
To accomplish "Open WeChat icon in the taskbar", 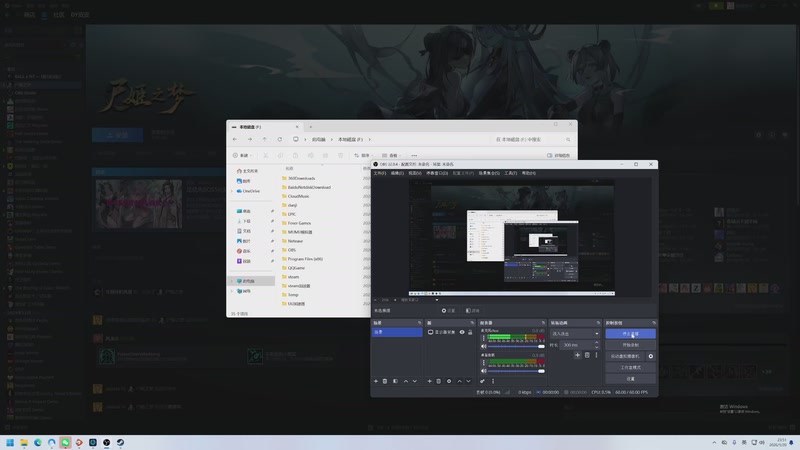I will click(65, 442).
